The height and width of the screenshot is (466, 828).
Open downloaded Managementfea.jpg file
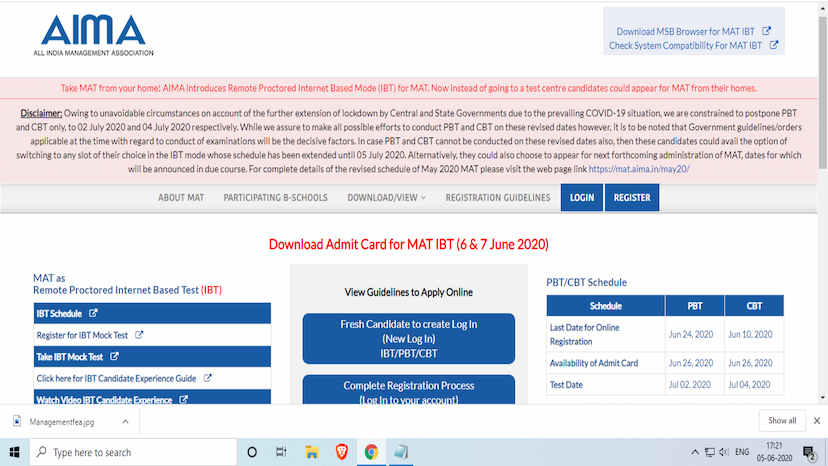62,422
